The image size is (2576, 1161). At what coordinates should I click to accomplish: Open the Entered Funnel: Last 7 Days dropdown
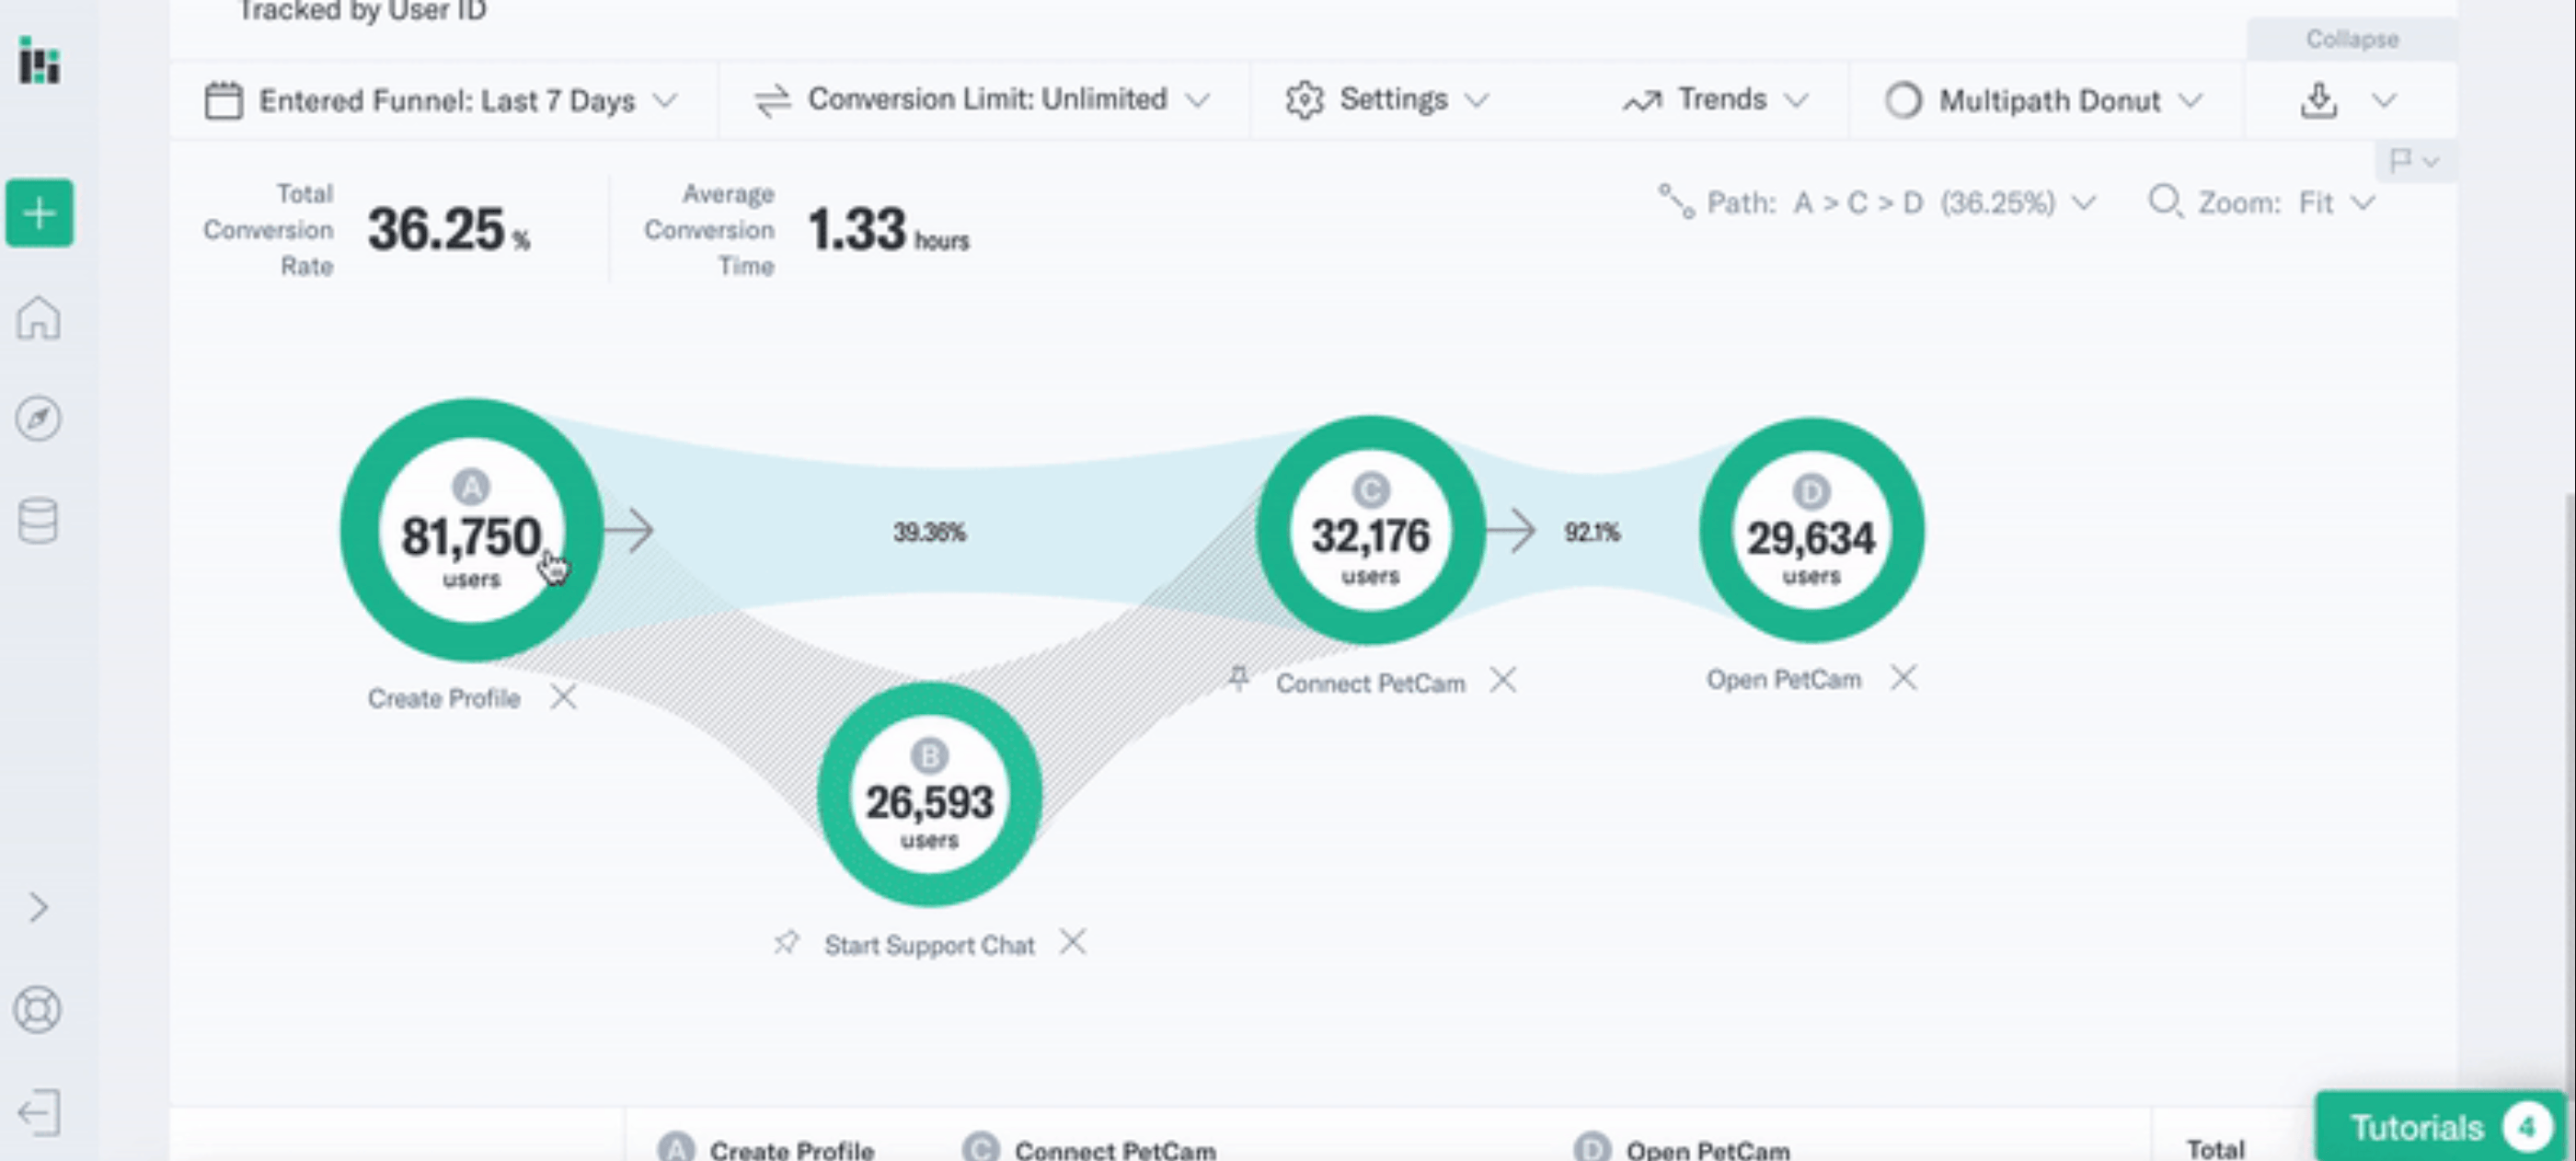pos(441,101)
